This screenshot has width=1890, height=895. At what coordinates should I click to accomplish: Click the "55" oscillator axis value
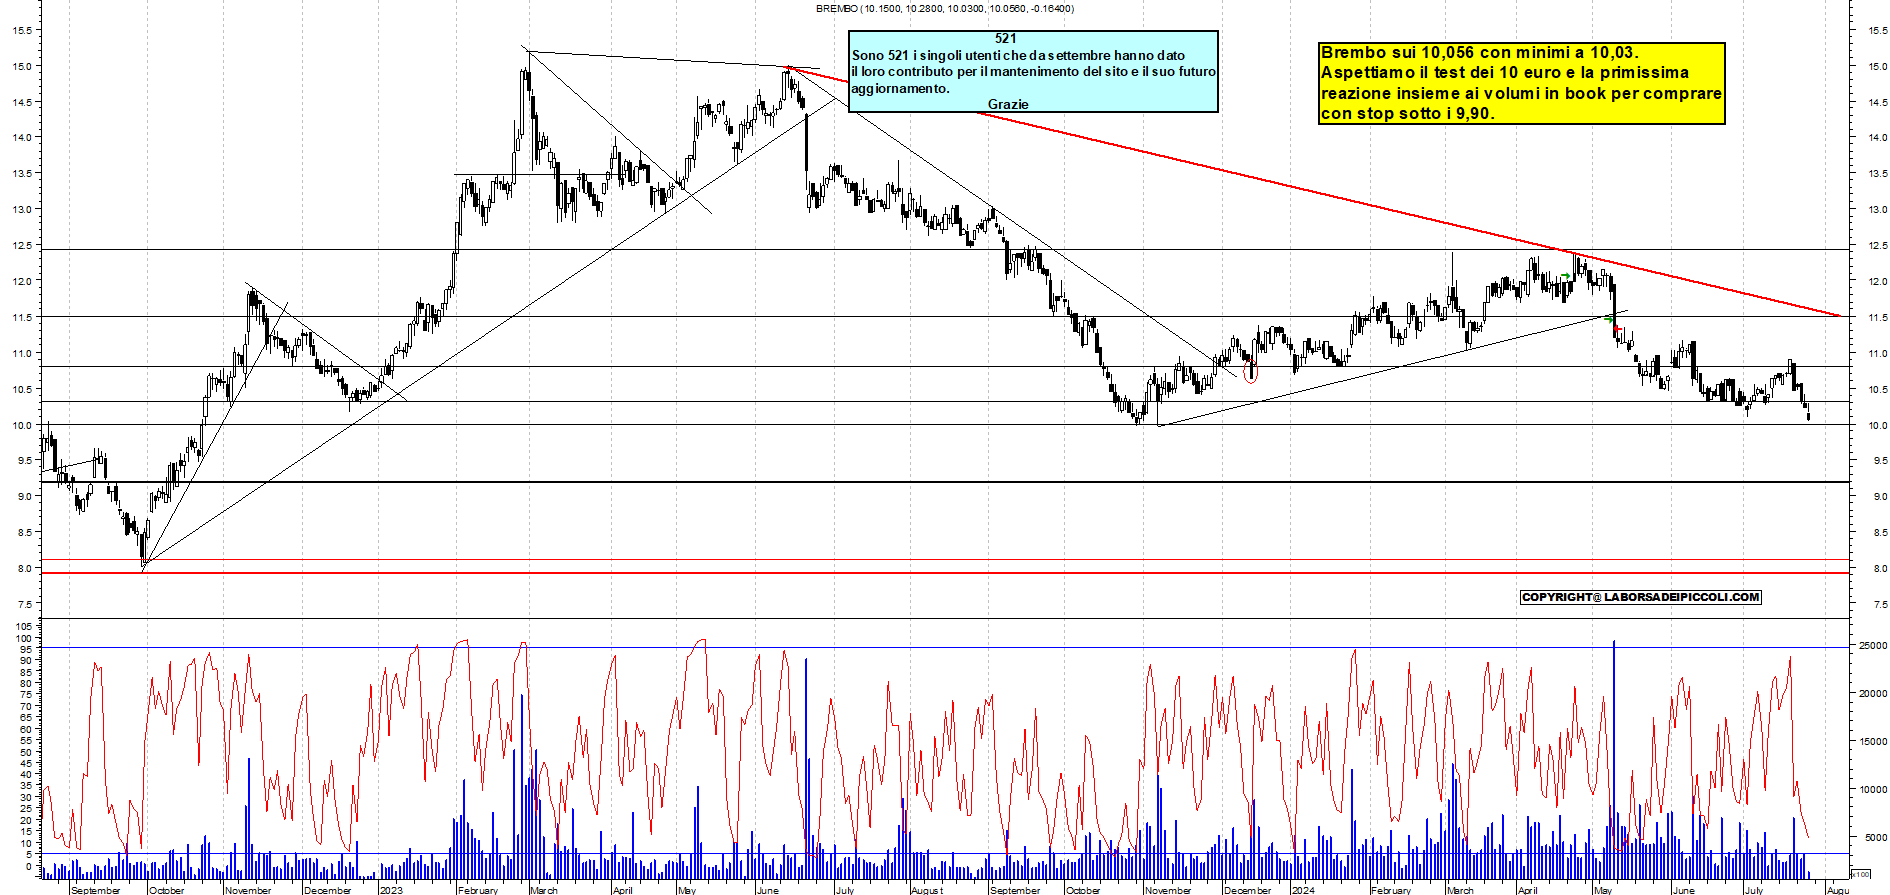tap(26, 741)
